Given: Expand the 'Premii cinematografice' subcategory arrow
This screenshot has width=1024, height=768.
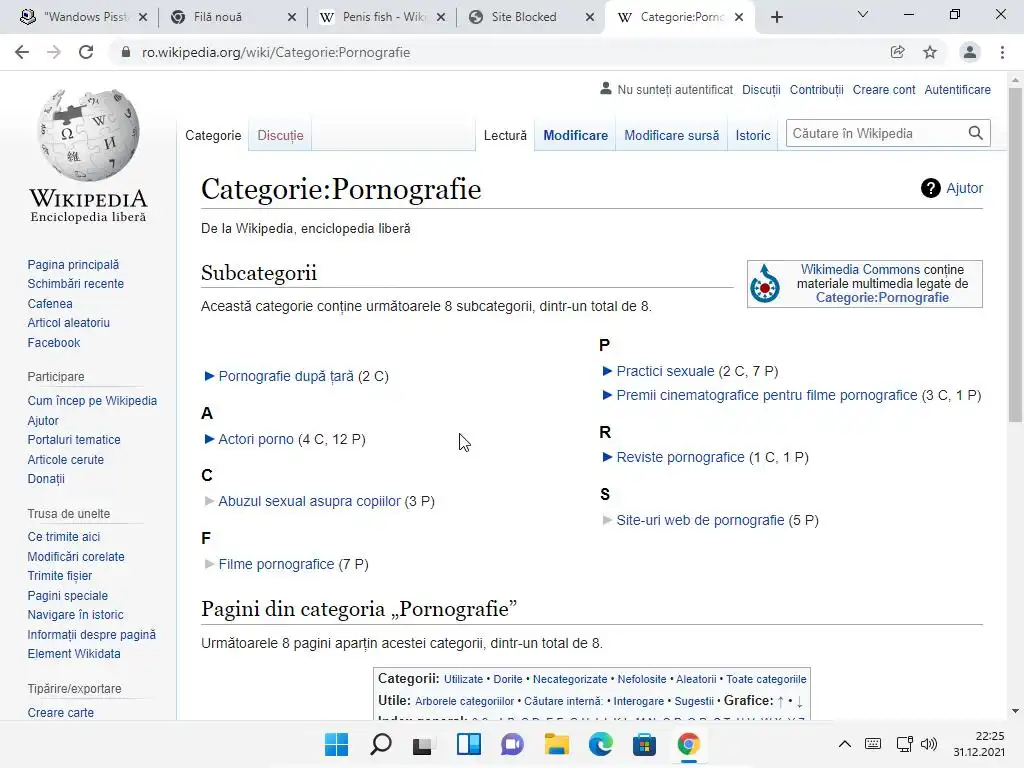Looking at the screenshot, I should coord(607,395).
